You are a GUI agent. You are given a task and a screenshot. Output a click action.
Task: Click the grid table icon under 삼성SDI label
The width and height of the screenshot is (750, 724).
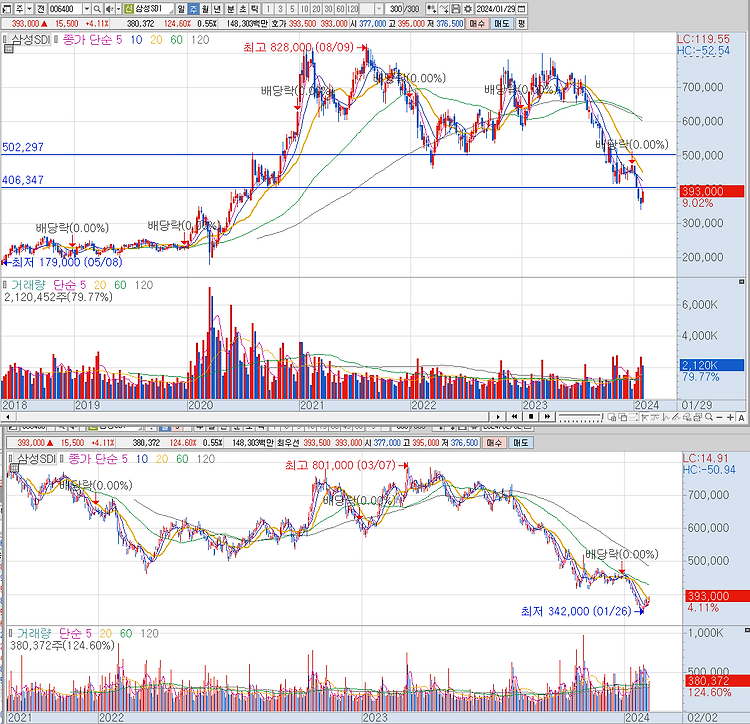click(x=8, y=48)
